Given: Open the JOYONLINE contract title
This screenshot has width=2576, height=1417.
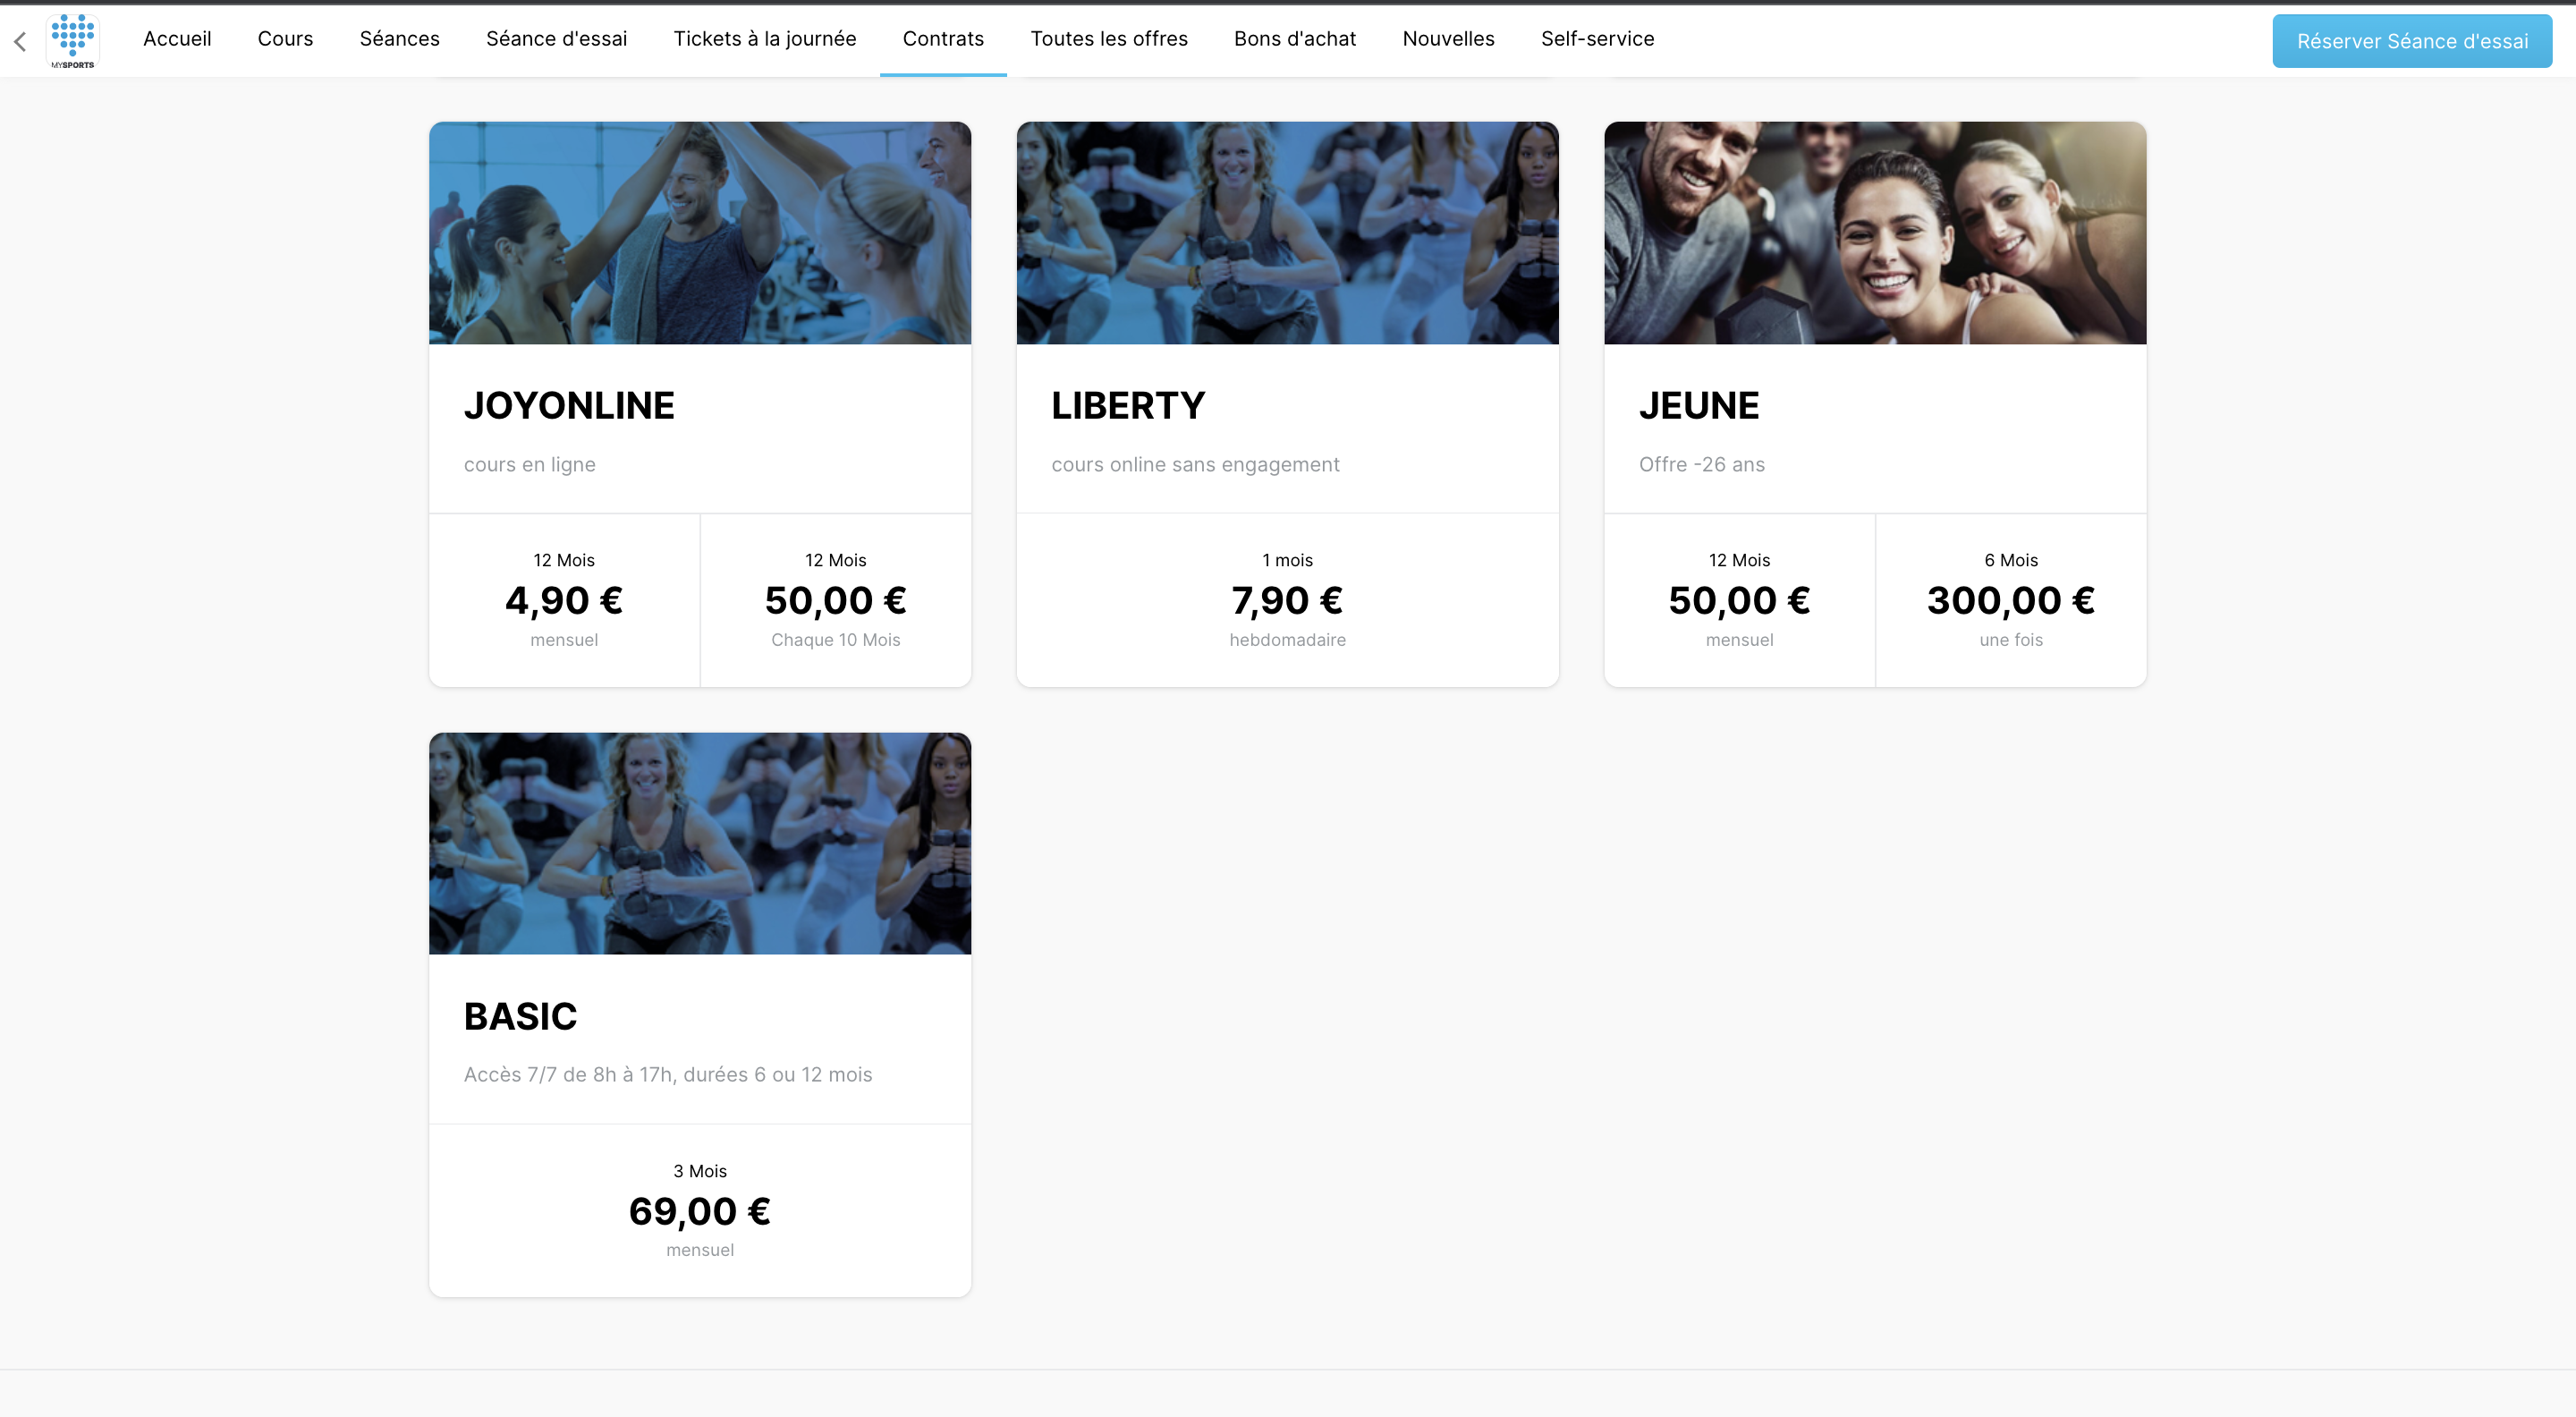Looking at the screenshot, I should (x=569, y=406).
